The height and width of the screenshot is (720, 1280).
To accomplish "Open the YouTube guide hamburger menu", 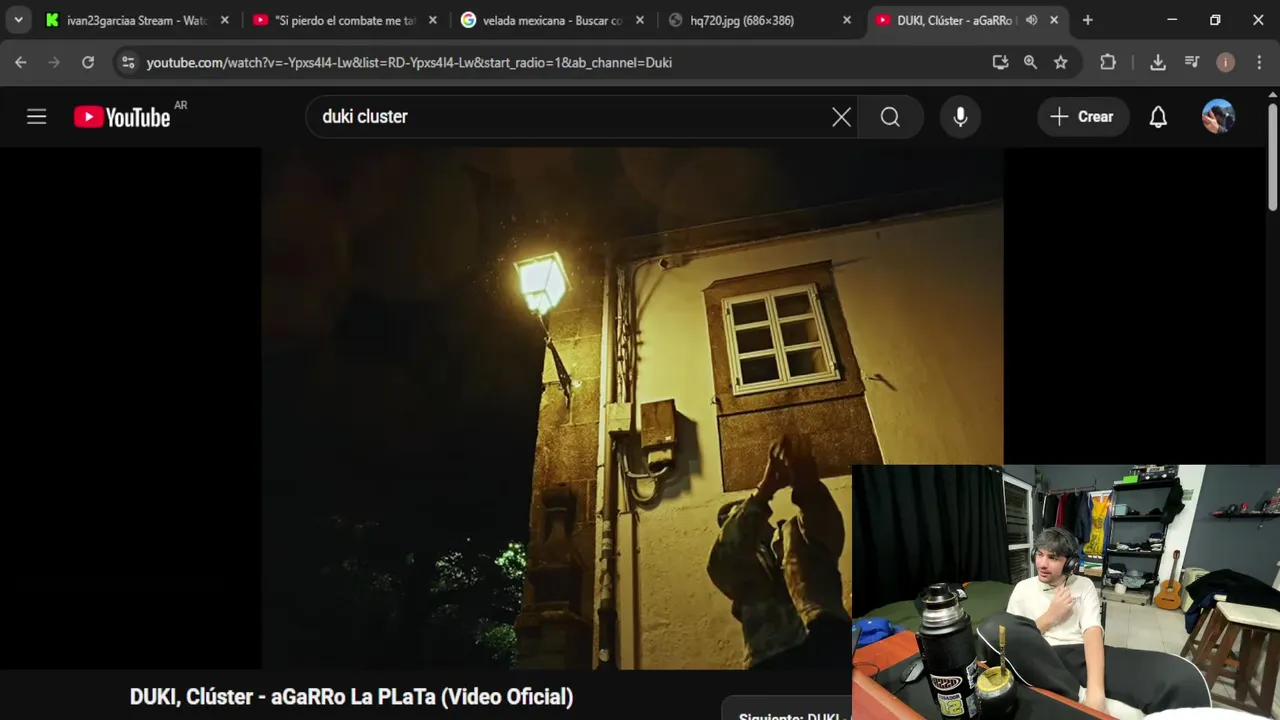I will point(37,117).
